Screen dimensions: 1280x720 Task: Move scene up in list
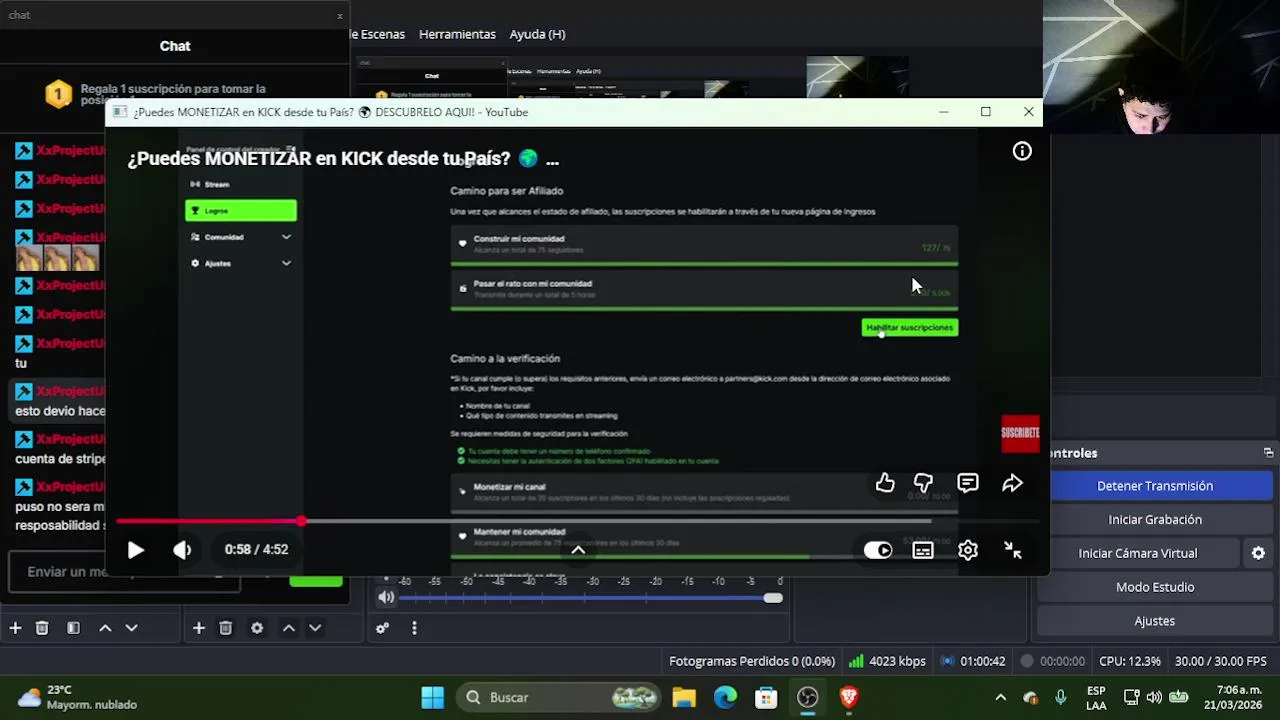(x=105, y=628)
